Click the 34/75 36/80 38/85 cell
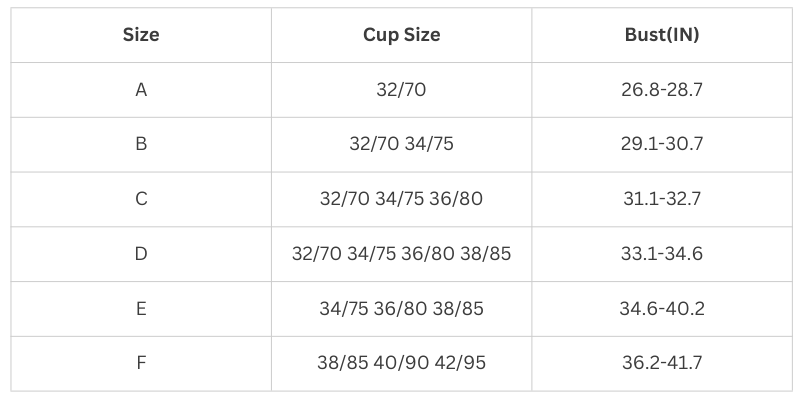Viewport: 800px width, 400px height. [401, 308]
